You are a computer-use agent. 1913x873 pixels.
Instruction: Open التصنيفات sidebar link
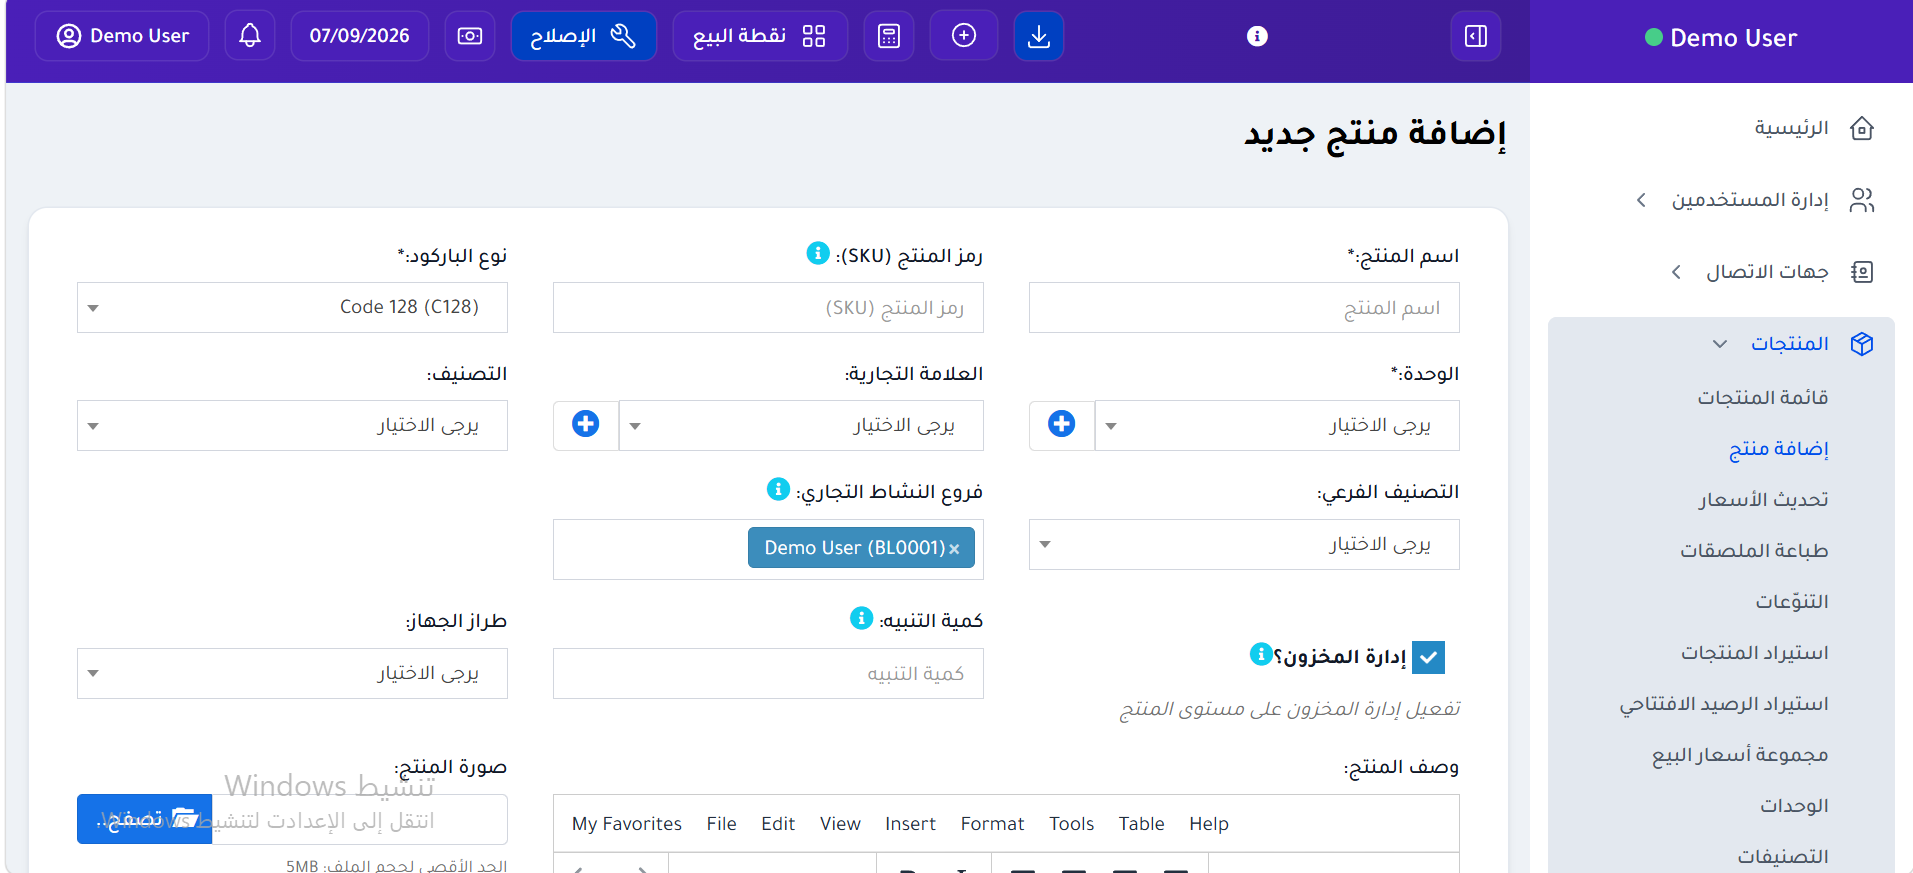(x=1783, y=856)
